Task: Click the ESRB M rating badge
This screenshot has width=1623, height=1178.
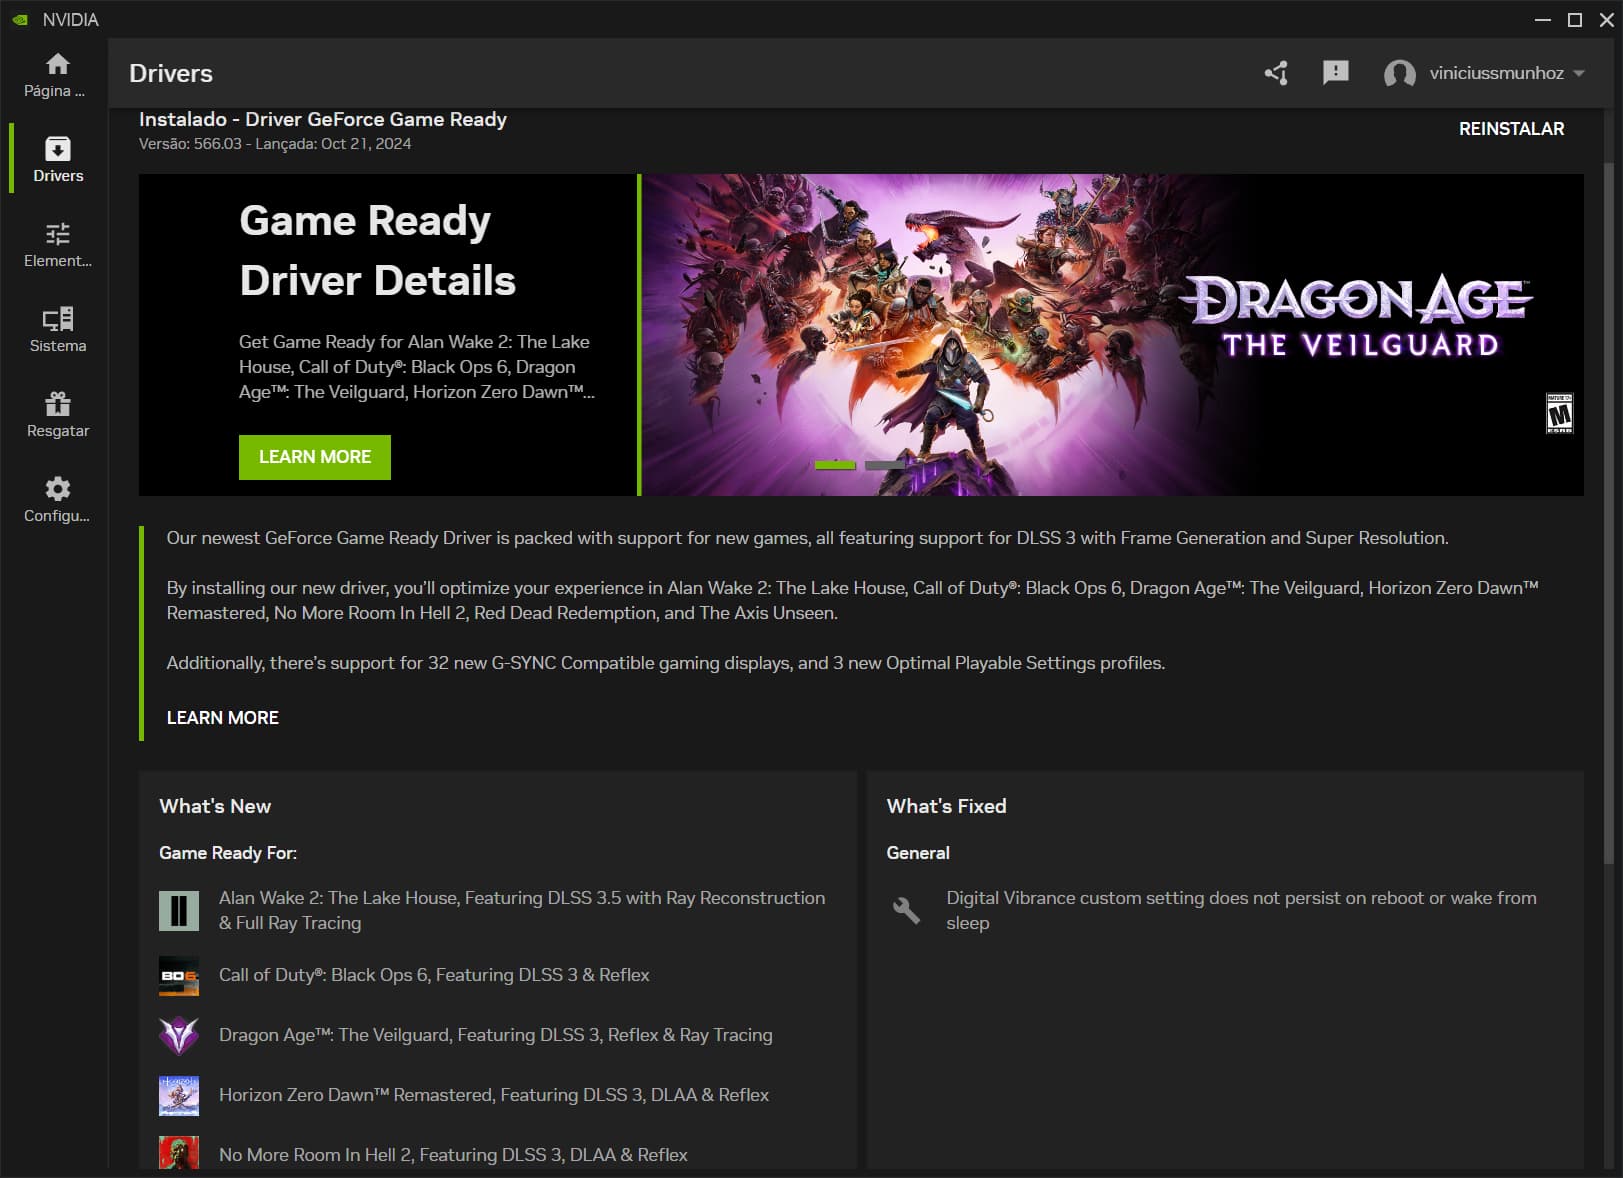Action: pyautogui.click(x=1559, y=413)
